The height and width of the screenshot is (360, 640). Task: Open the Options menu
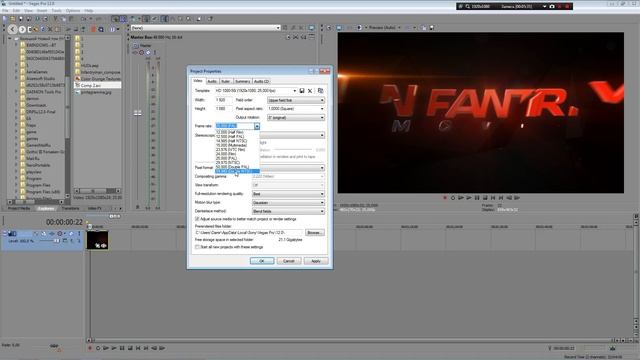click(x=73, y=11)
